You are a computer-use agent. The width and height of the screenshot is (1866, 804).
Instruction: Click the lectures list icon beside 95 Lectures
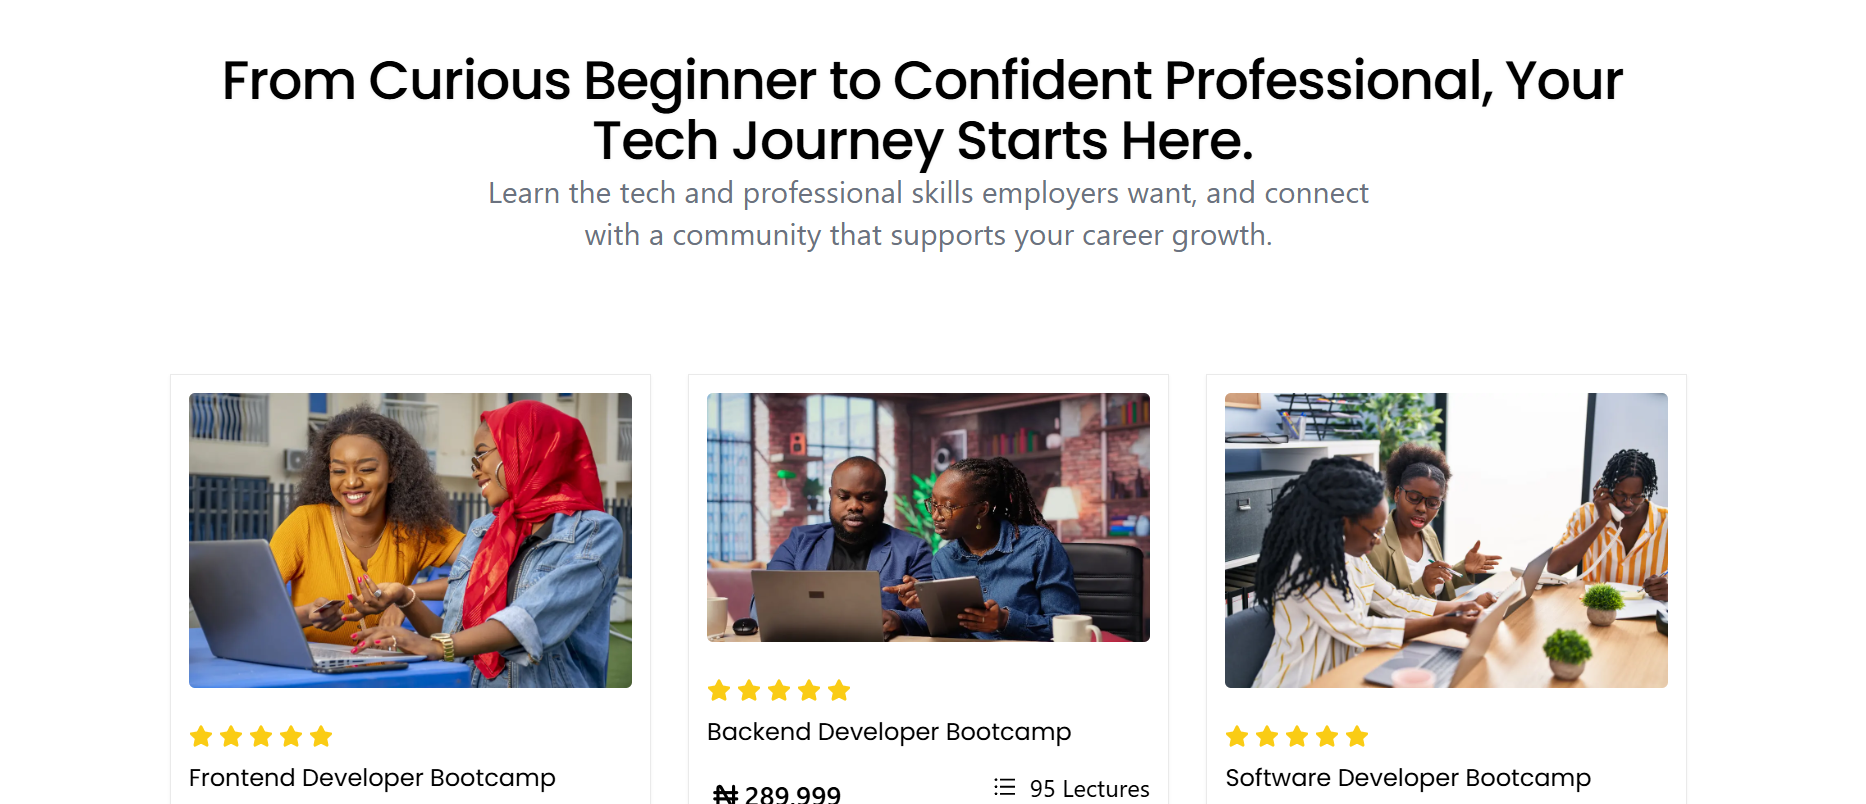click(x=1004, y=787)
